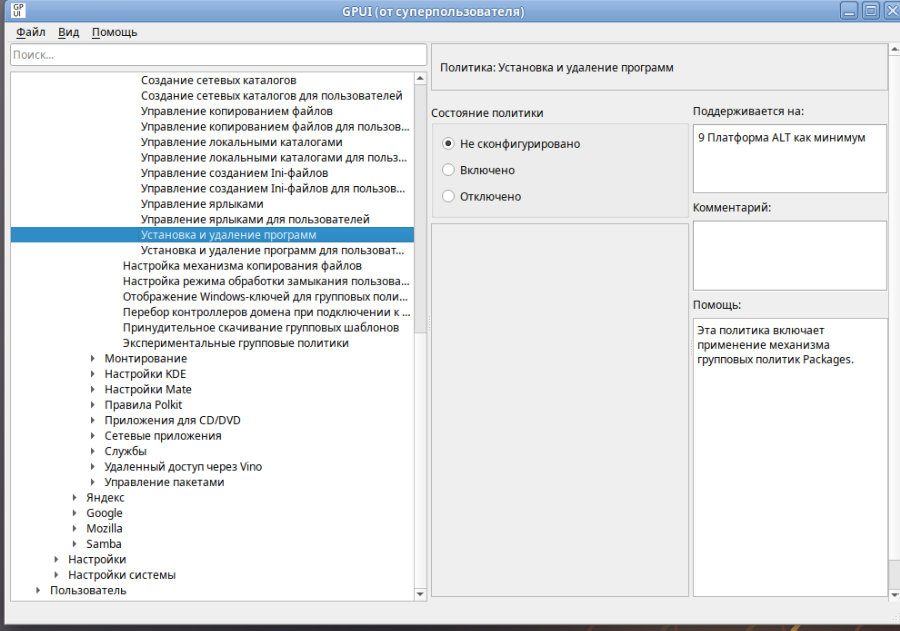
Task: Expand the Пользователь root node
Action: pos(38,590)
